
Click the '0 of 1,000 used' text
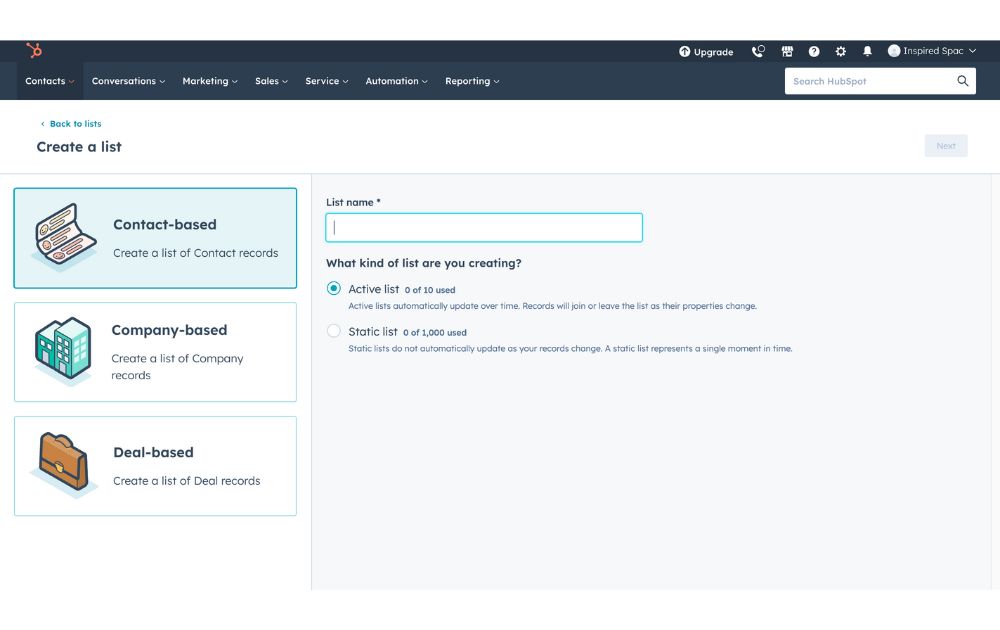point(435,332)
